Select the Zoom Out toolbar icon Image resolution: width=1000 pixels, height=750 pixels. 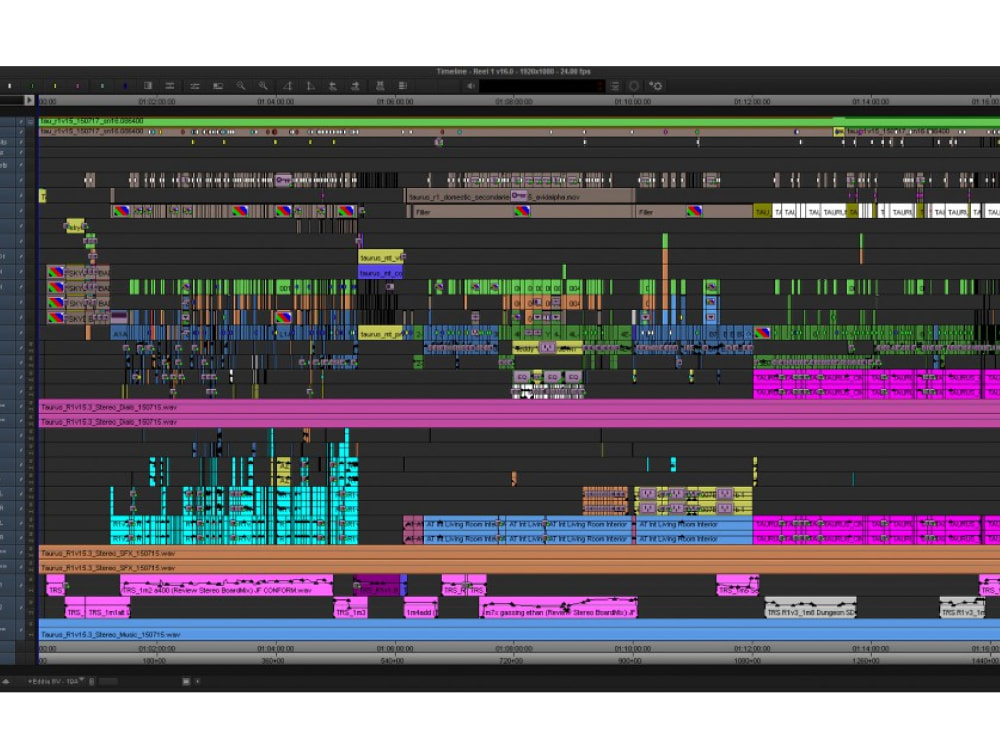tap(262, 86)
